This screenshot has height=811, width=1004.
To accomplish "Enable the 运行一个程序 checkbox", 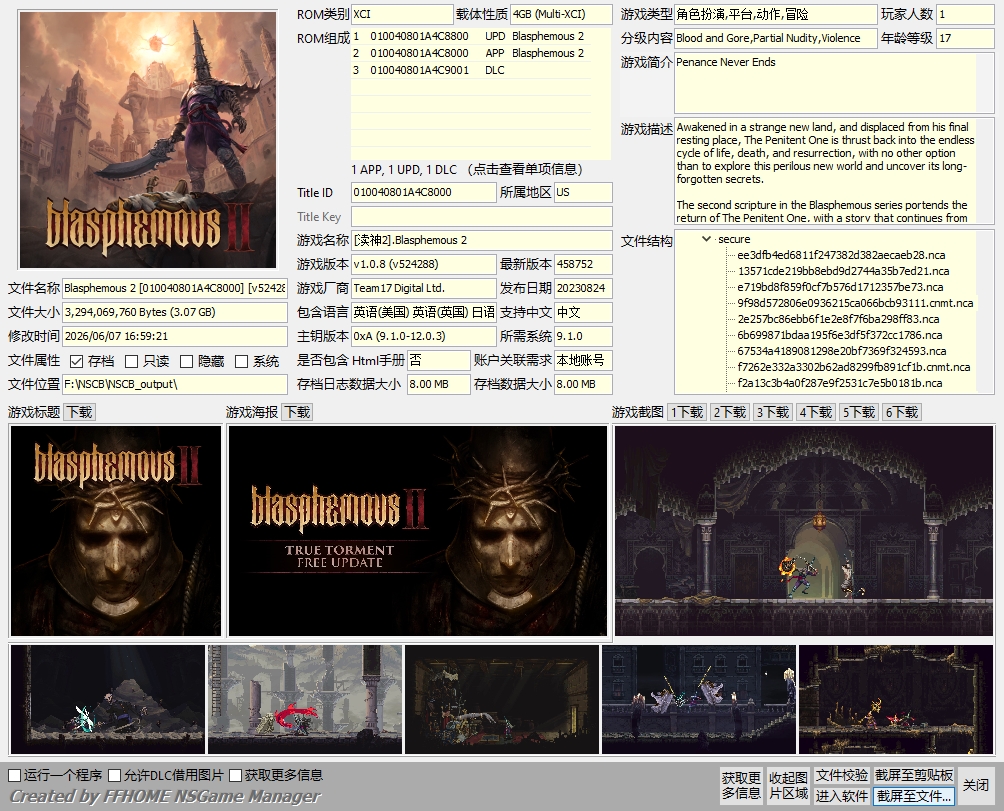I will (x=15, y=775).
